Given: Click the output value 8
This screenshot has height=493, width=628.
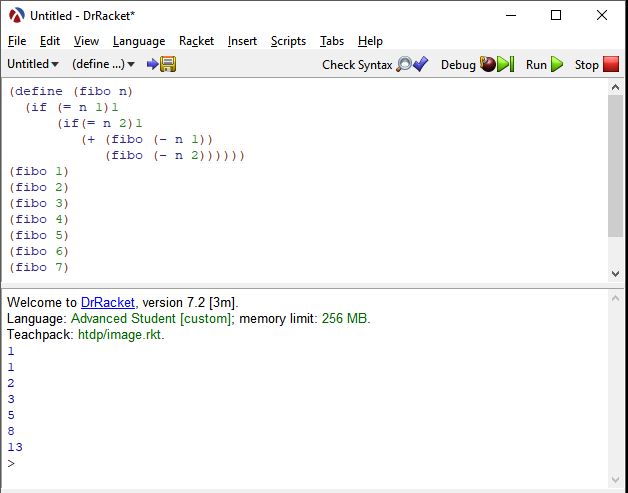Looking at the screenshot, I should (11, 431).
